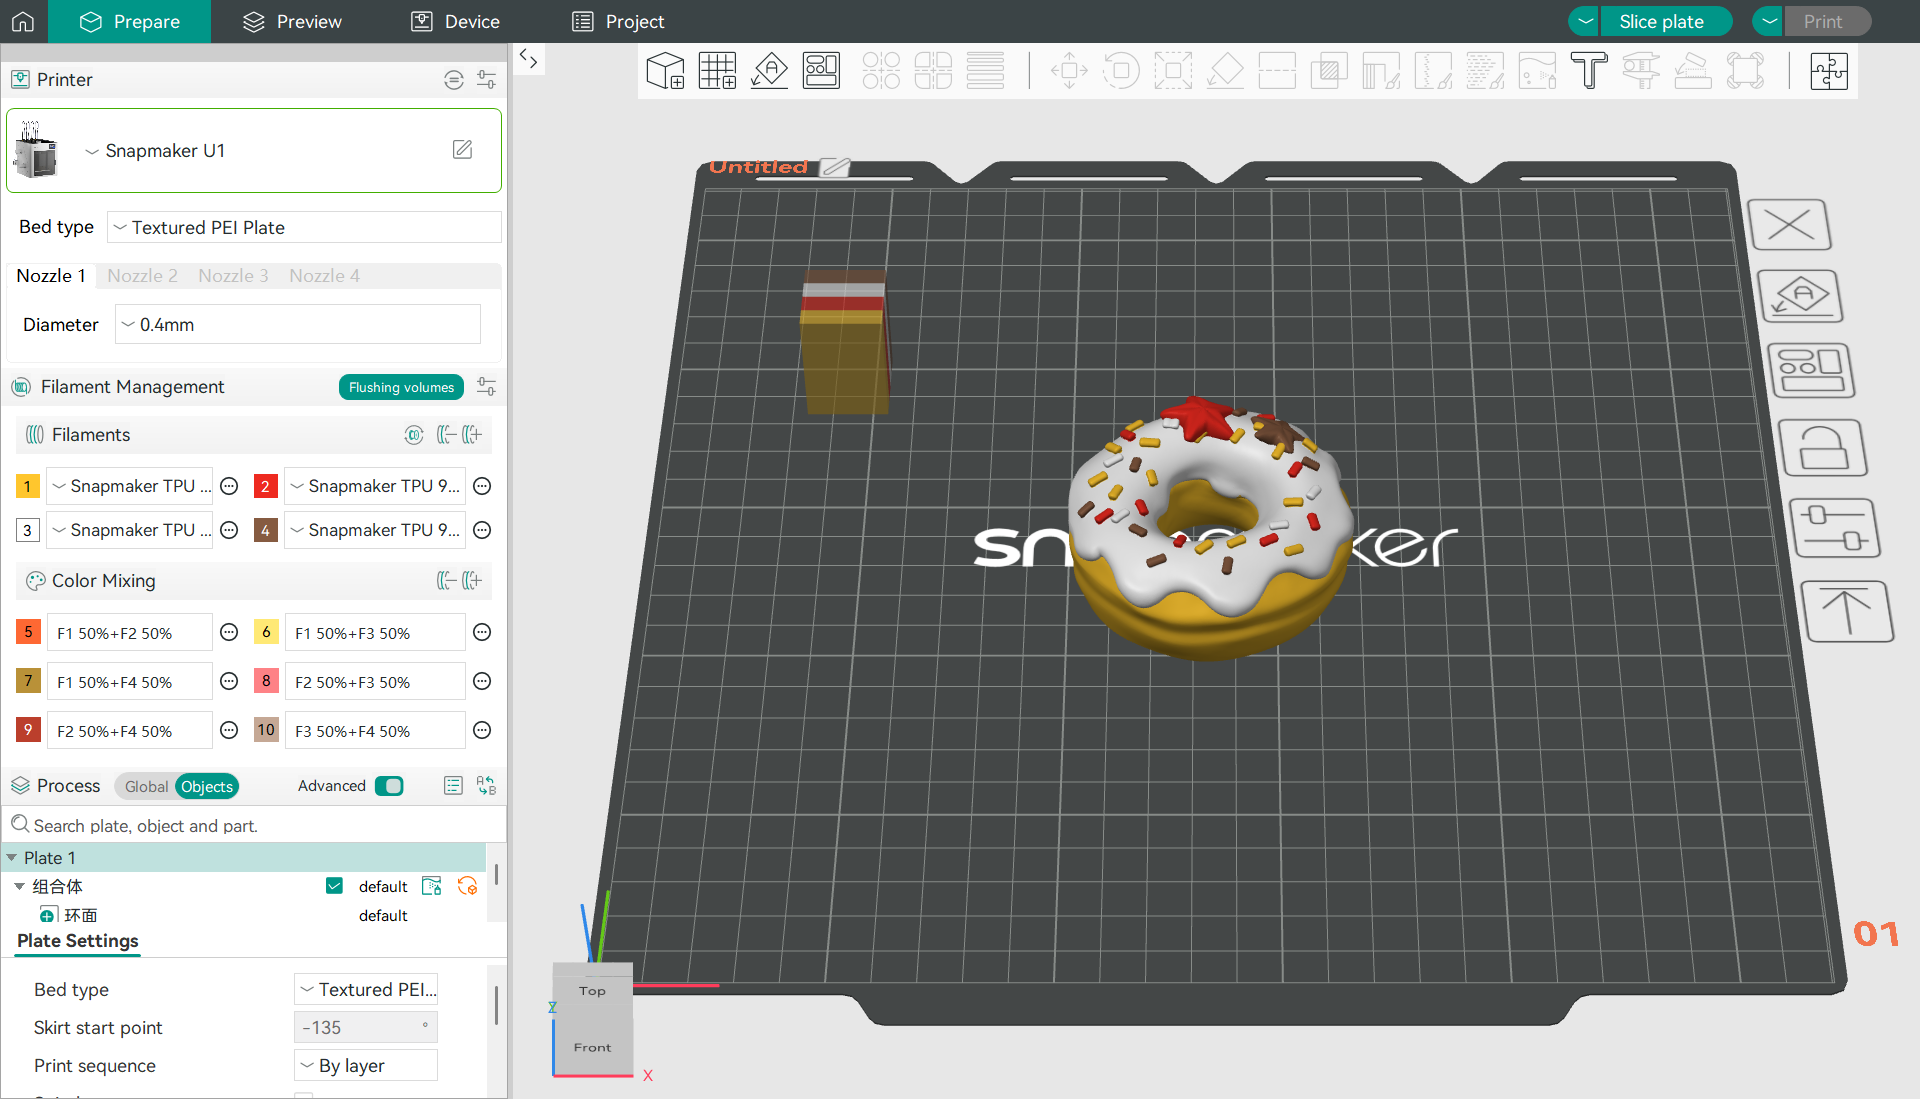Viewport: 1920px width, 1099px height.
Task: Uncheck the 组合体 object checkbox
Action: point(334,886)
